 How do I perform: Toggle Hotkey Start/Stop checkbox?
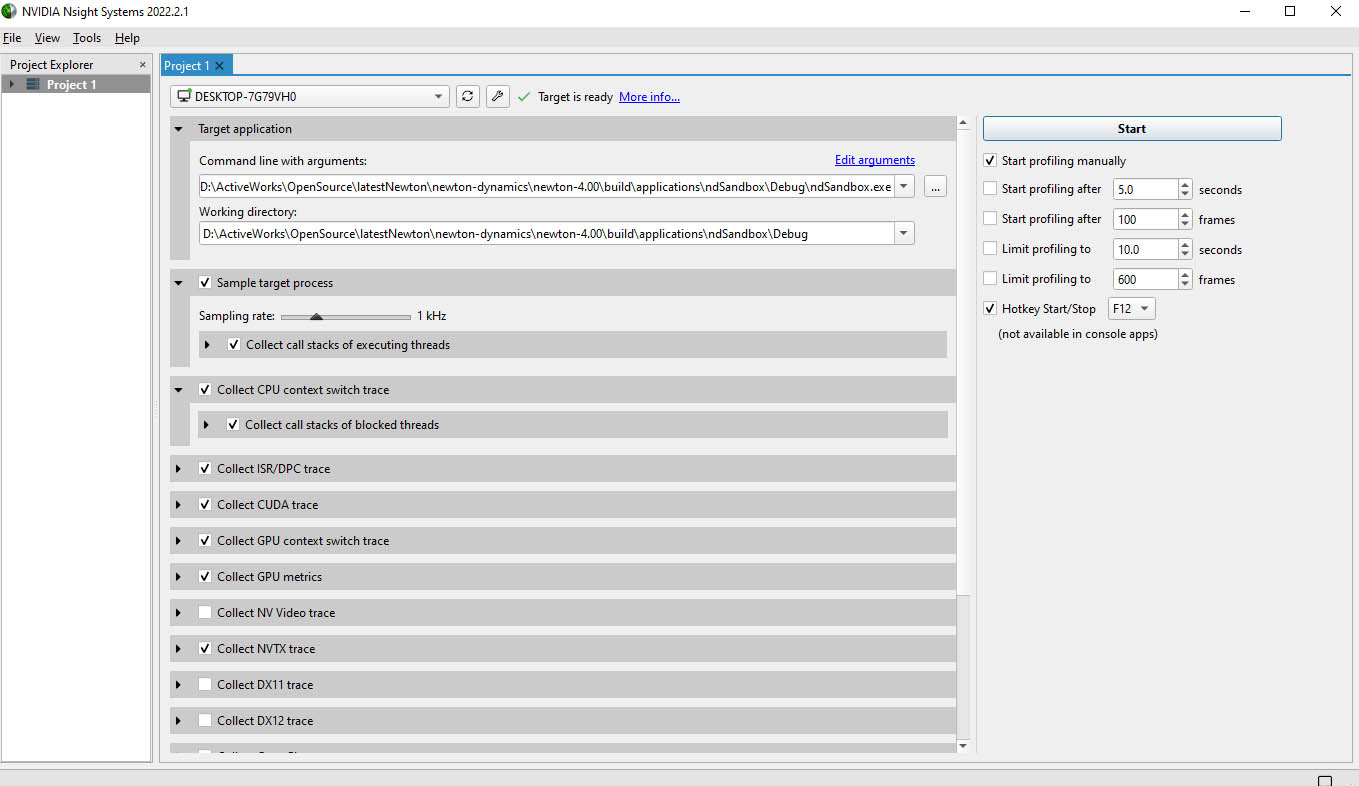(x=990, y=309)
